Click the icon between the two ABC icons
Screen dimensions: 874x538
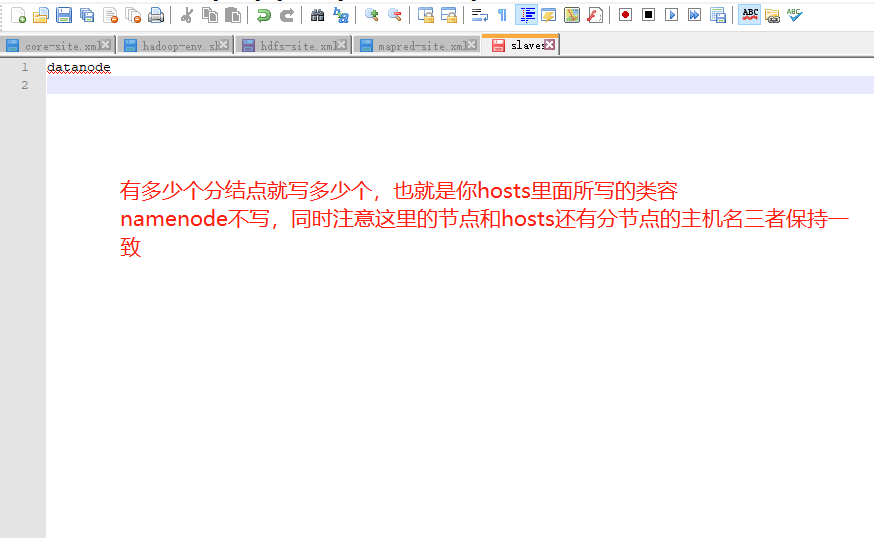(772, 16)
